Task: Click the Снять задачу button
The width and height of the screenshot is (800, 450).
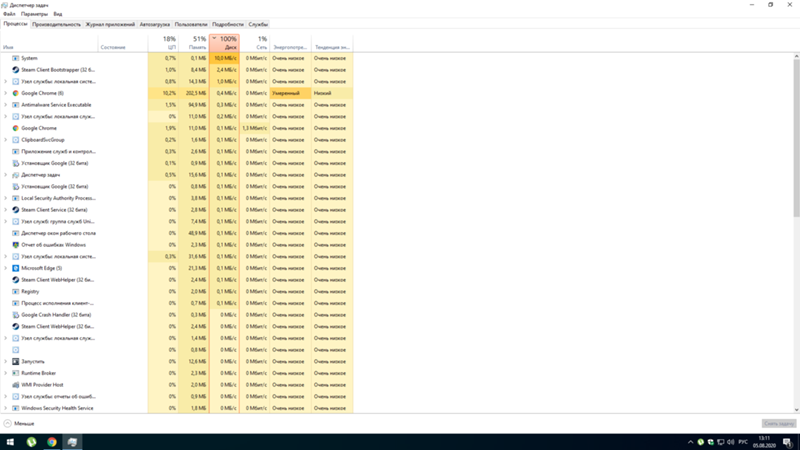Action: click(779, 423)
